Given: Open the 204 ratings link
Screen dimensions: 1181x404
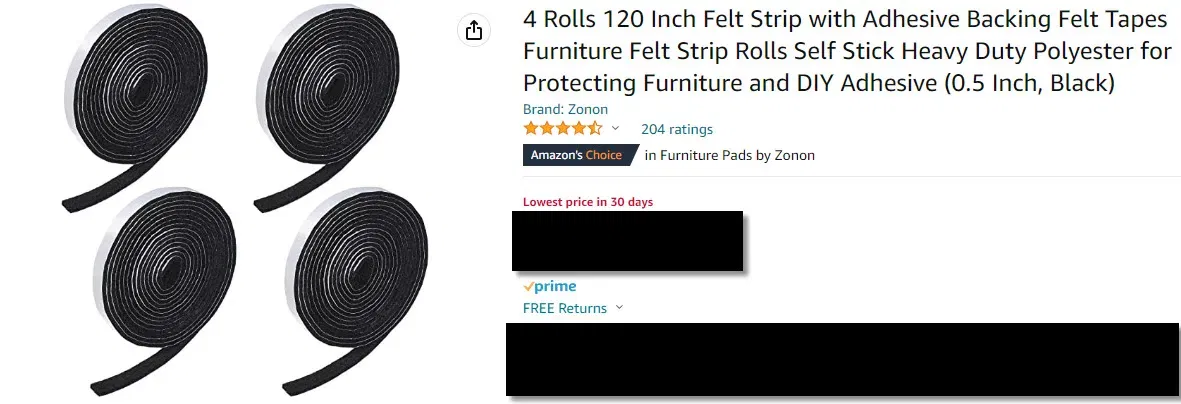Looking at the screenshot, I should click(x=676, y=129).
